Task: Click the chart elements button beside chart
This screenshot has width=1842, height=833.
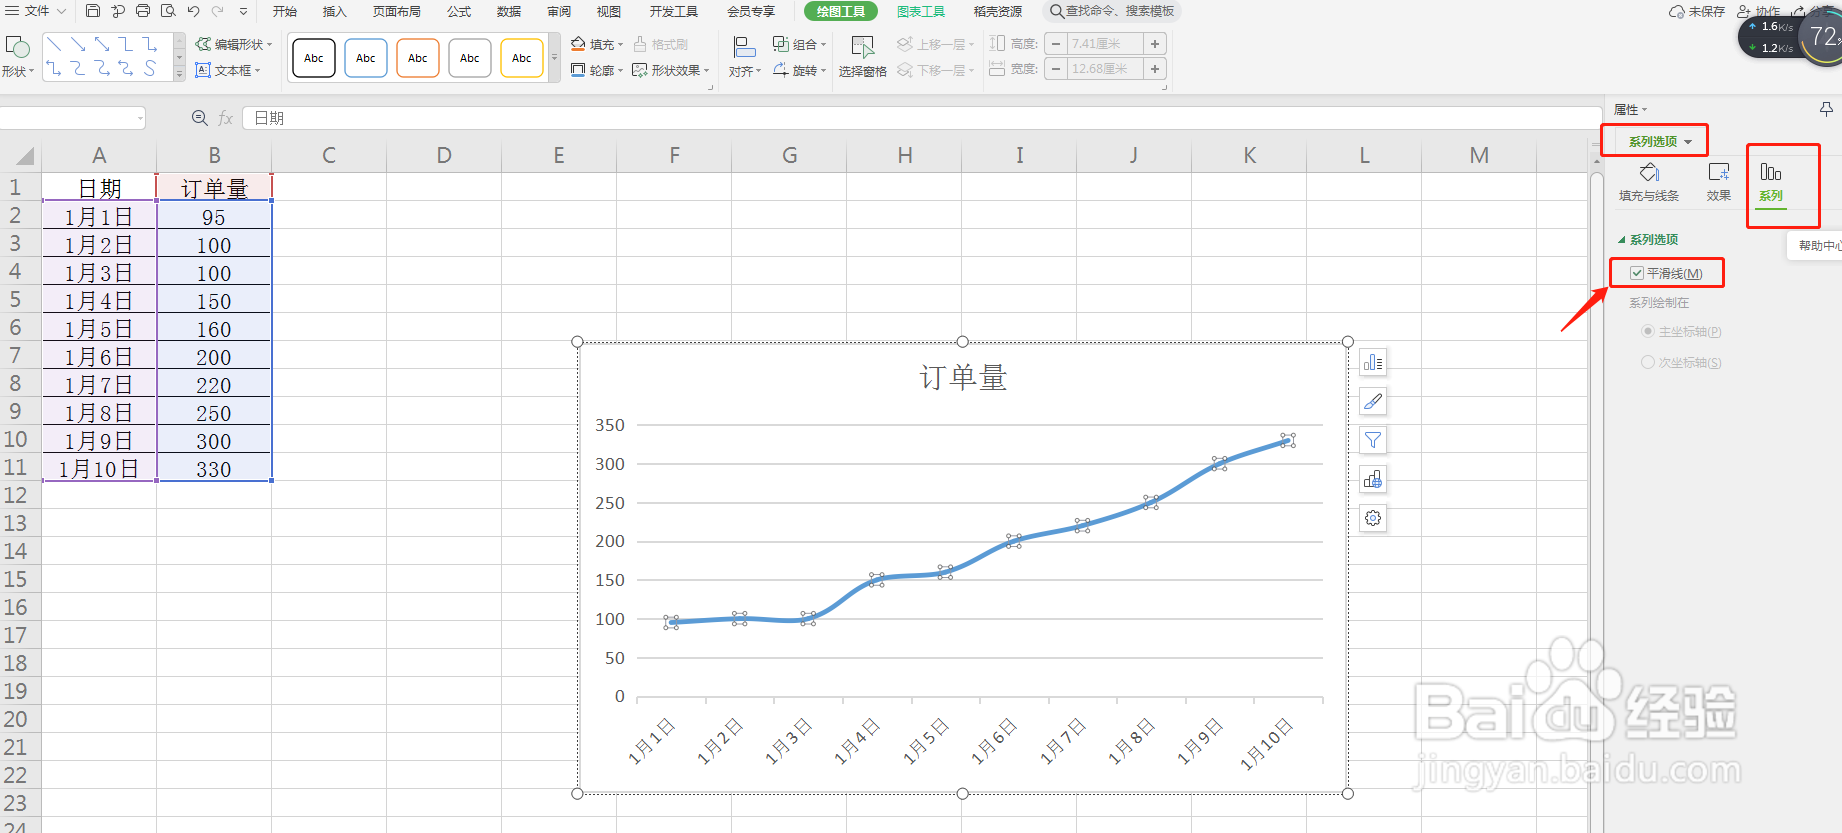Action: 1373,362
